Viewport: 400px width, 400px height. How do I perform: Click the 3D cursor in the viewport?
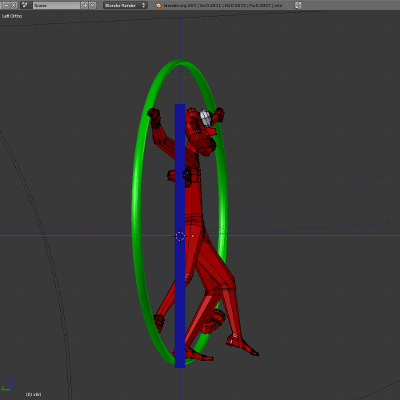180,236
